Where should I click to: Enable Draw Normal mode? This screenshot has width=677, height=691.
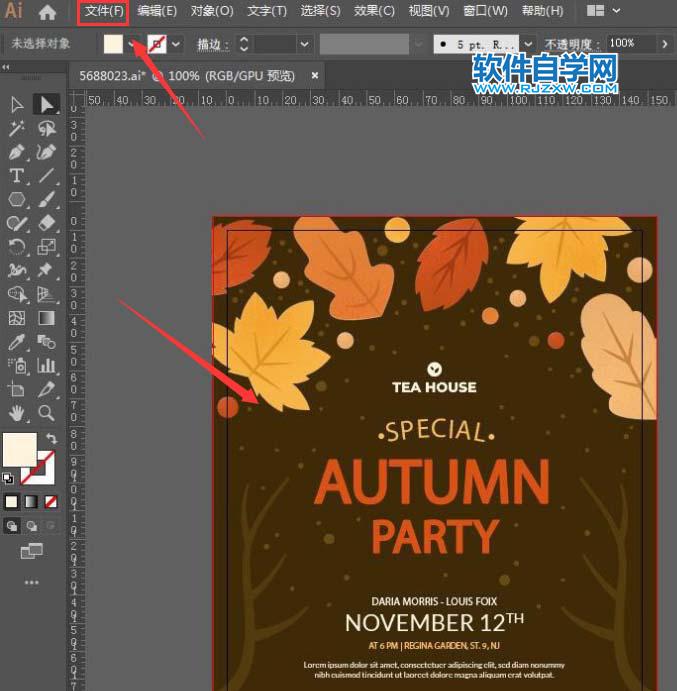click(x=12, y=526)
